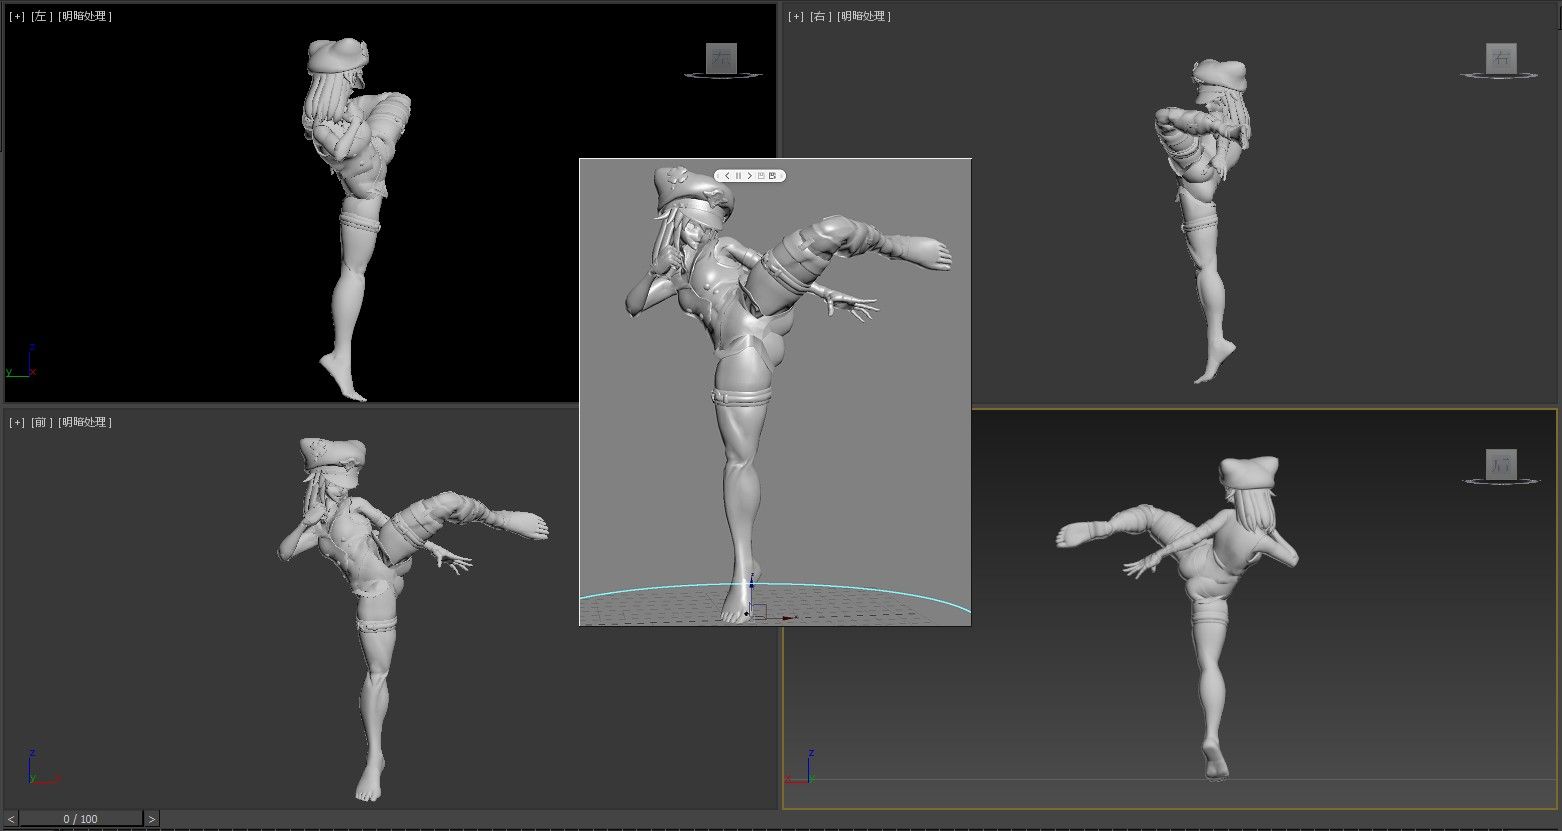Click the 左 ViewCube face
Image resolution: width=1562 pixels, height=831 pixels.
click(x=721, y=58)
